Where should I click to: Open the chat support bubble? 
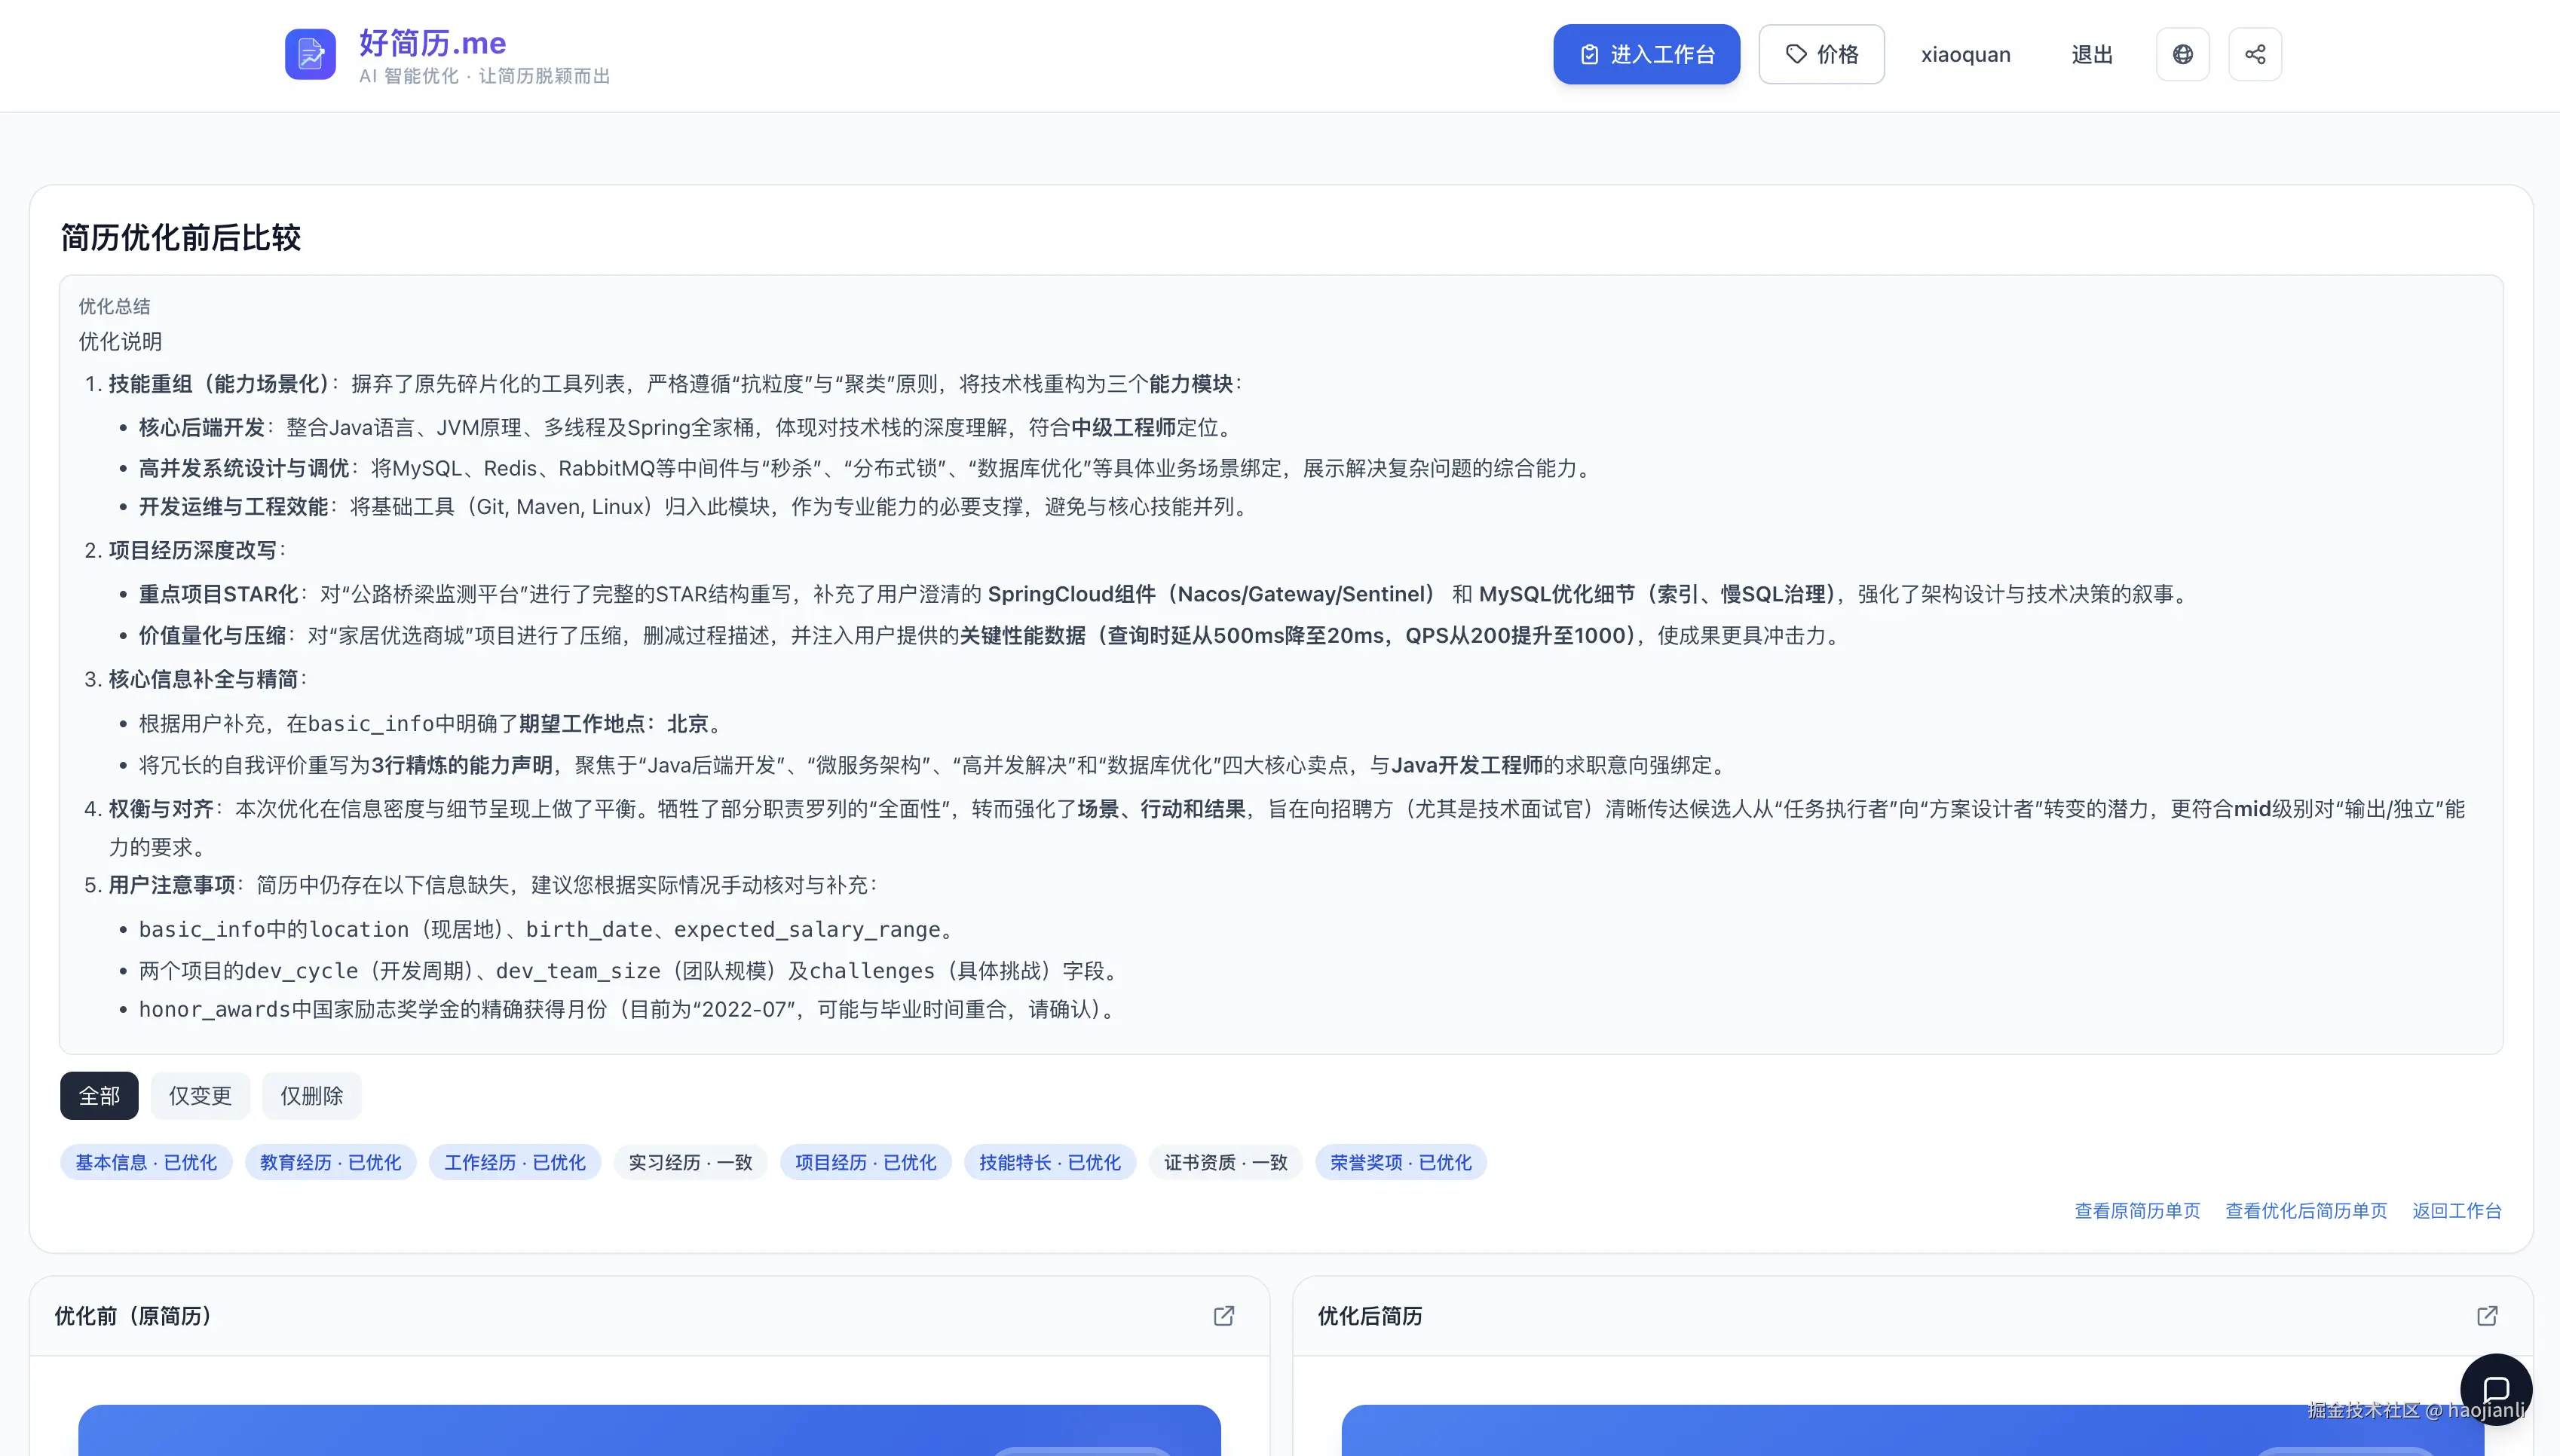pyautogui.click(x=2497, y=1390)
